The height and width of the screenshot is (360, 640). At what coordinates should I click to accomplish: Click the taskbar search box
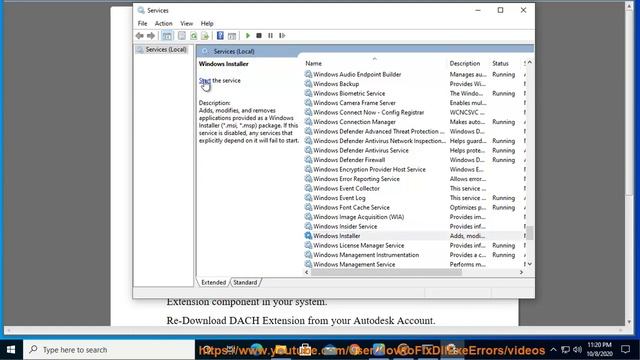[x=109, y=350]
